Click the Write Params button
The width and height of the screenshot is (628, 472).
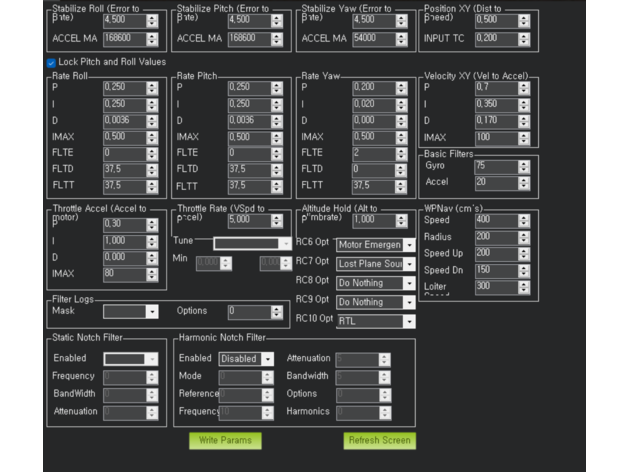tap(225, 440)
